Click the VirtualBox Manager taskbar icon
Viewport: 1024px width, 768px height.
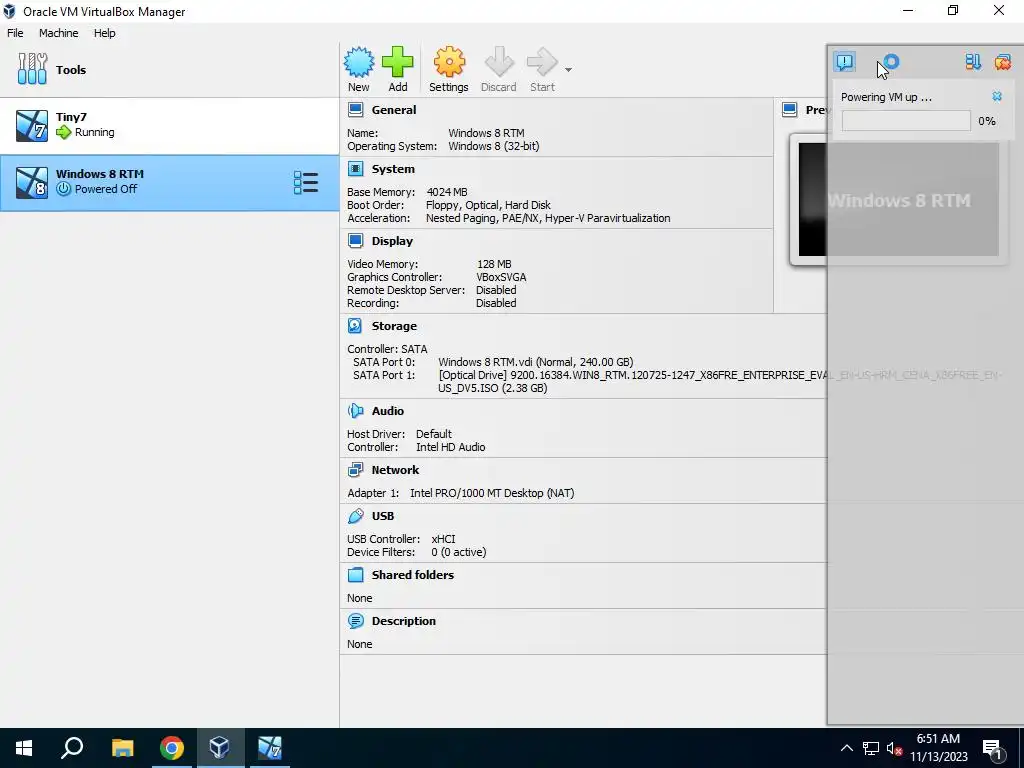point(219,748)
